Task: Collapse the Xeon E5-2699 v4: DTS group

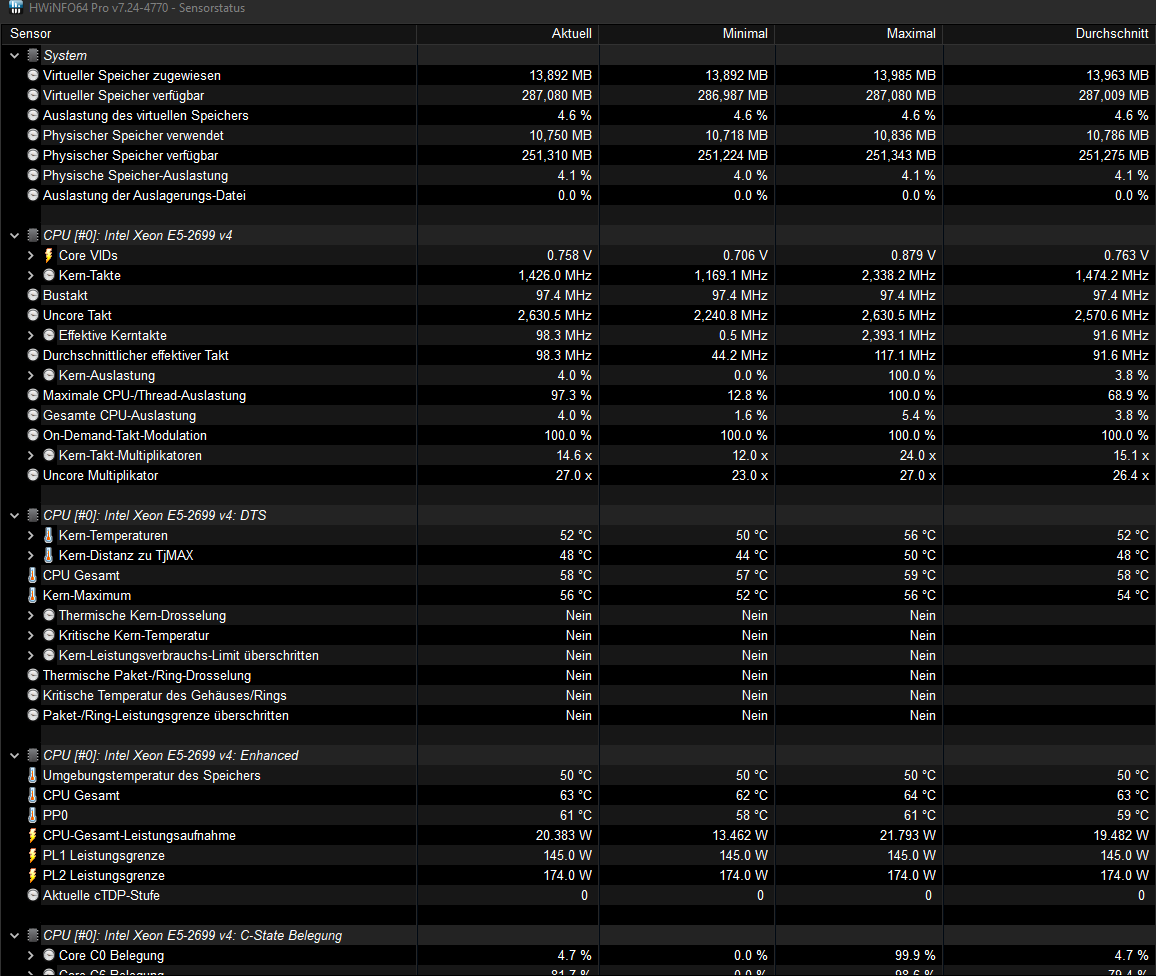Action: [x=15, y=515]
